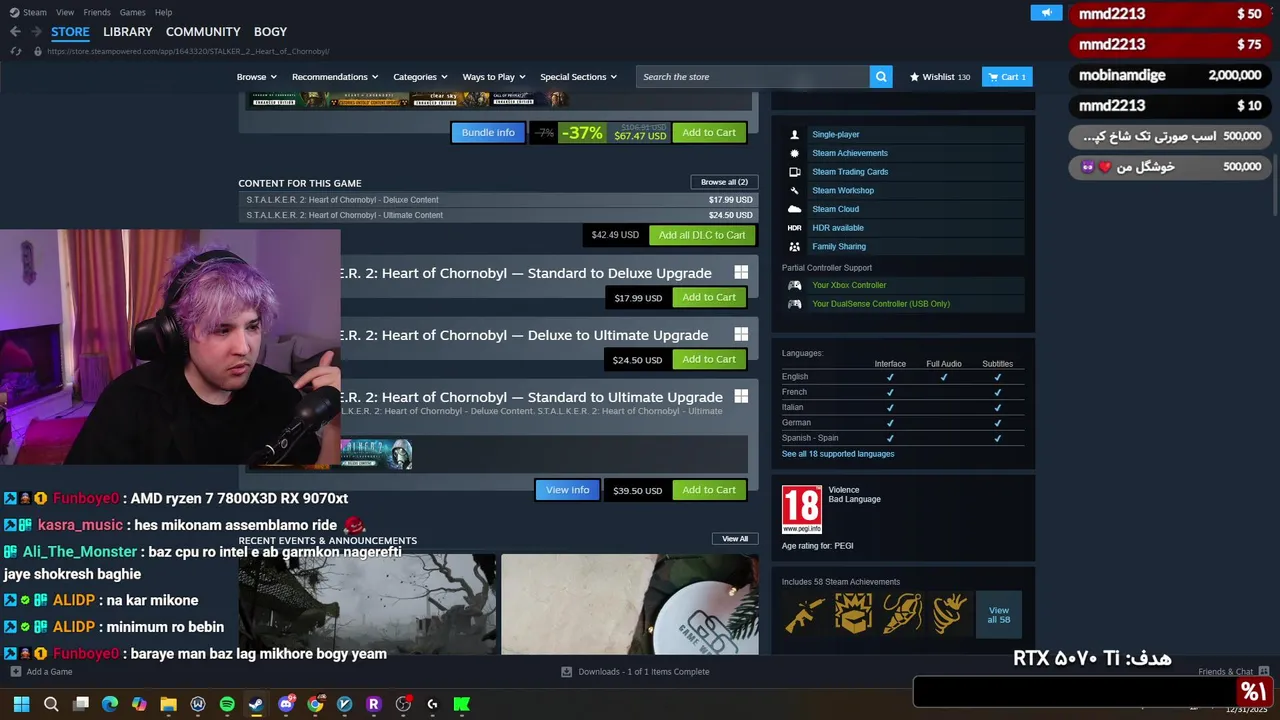Open Microsoft Edge from the taskbar
This screenshot has height=720, width=1280.
click(110, 704)
